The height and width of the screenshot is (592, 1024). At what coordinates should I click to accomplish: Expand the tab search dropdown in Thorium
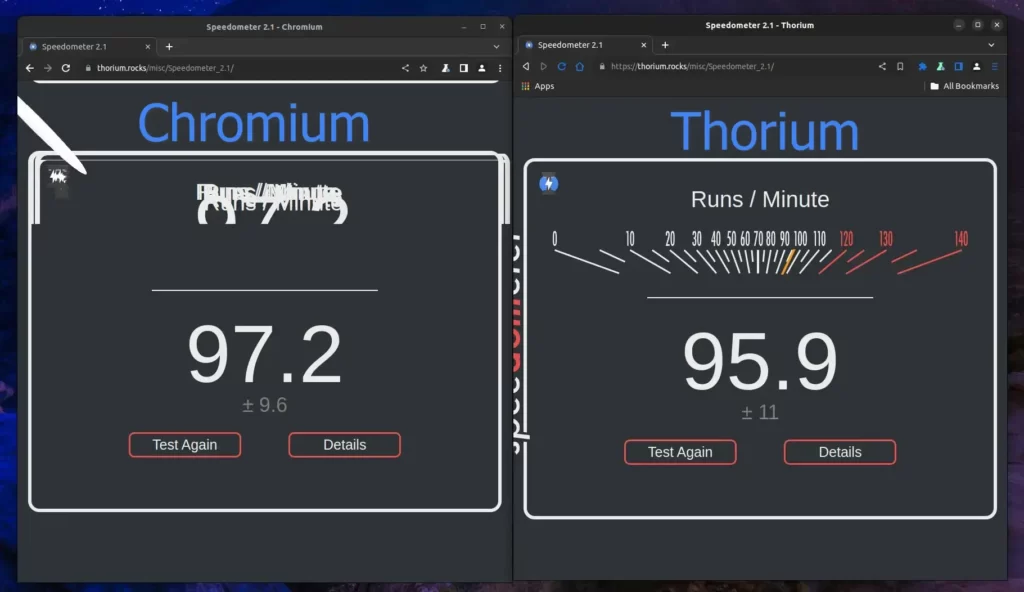coord(991,45)
